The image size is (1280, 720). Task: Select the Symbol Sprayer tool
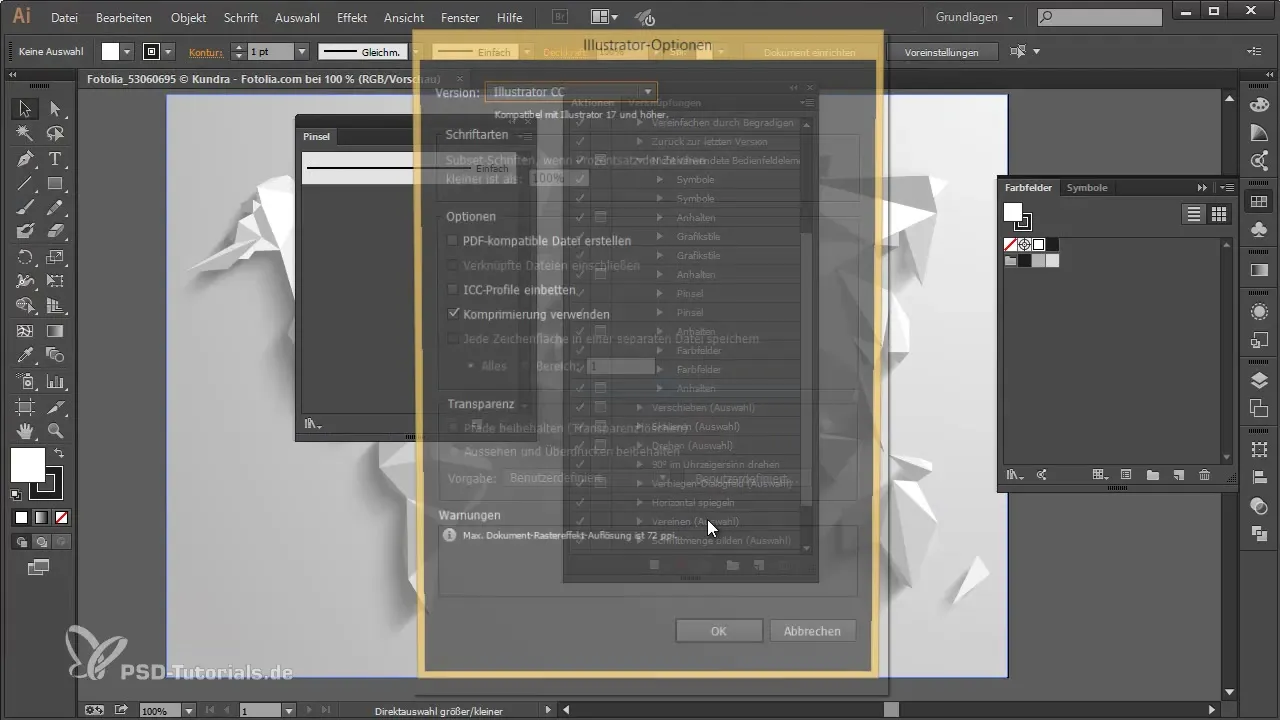(x=25, y=381)
